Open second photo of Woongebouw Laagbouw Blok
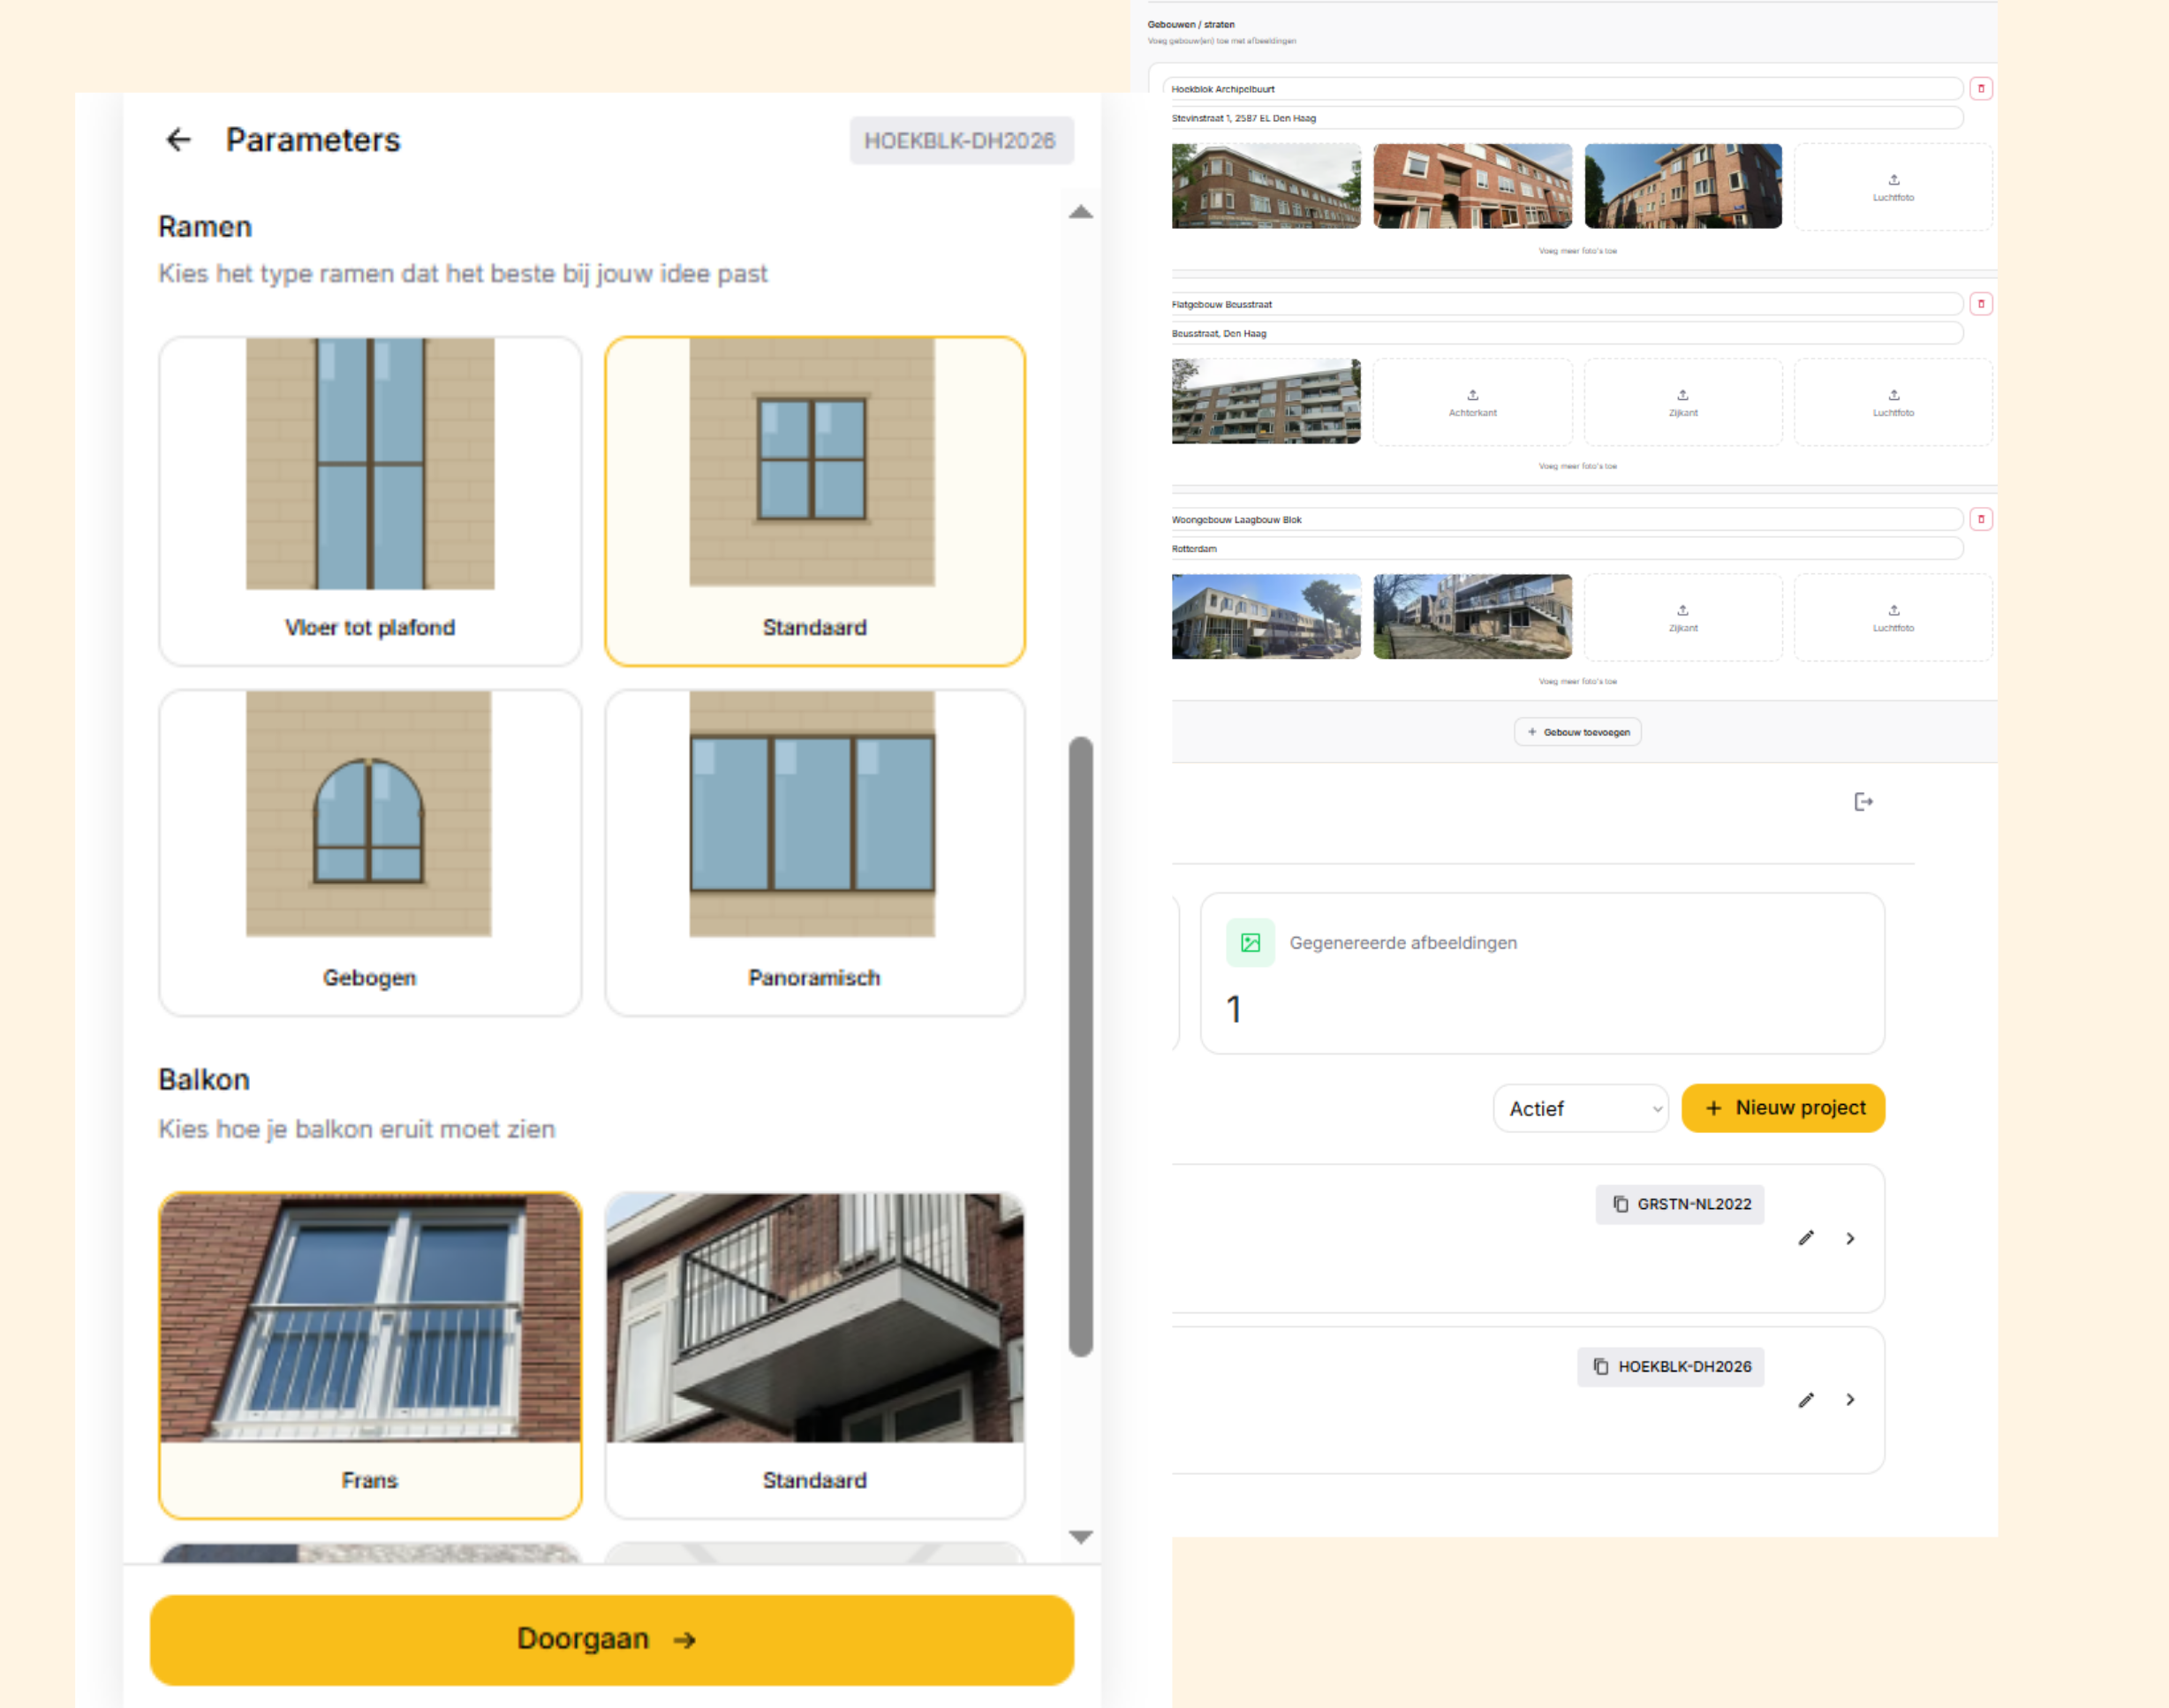Viewport: 2169px width, 1708px height. [x=1472, y=616]
